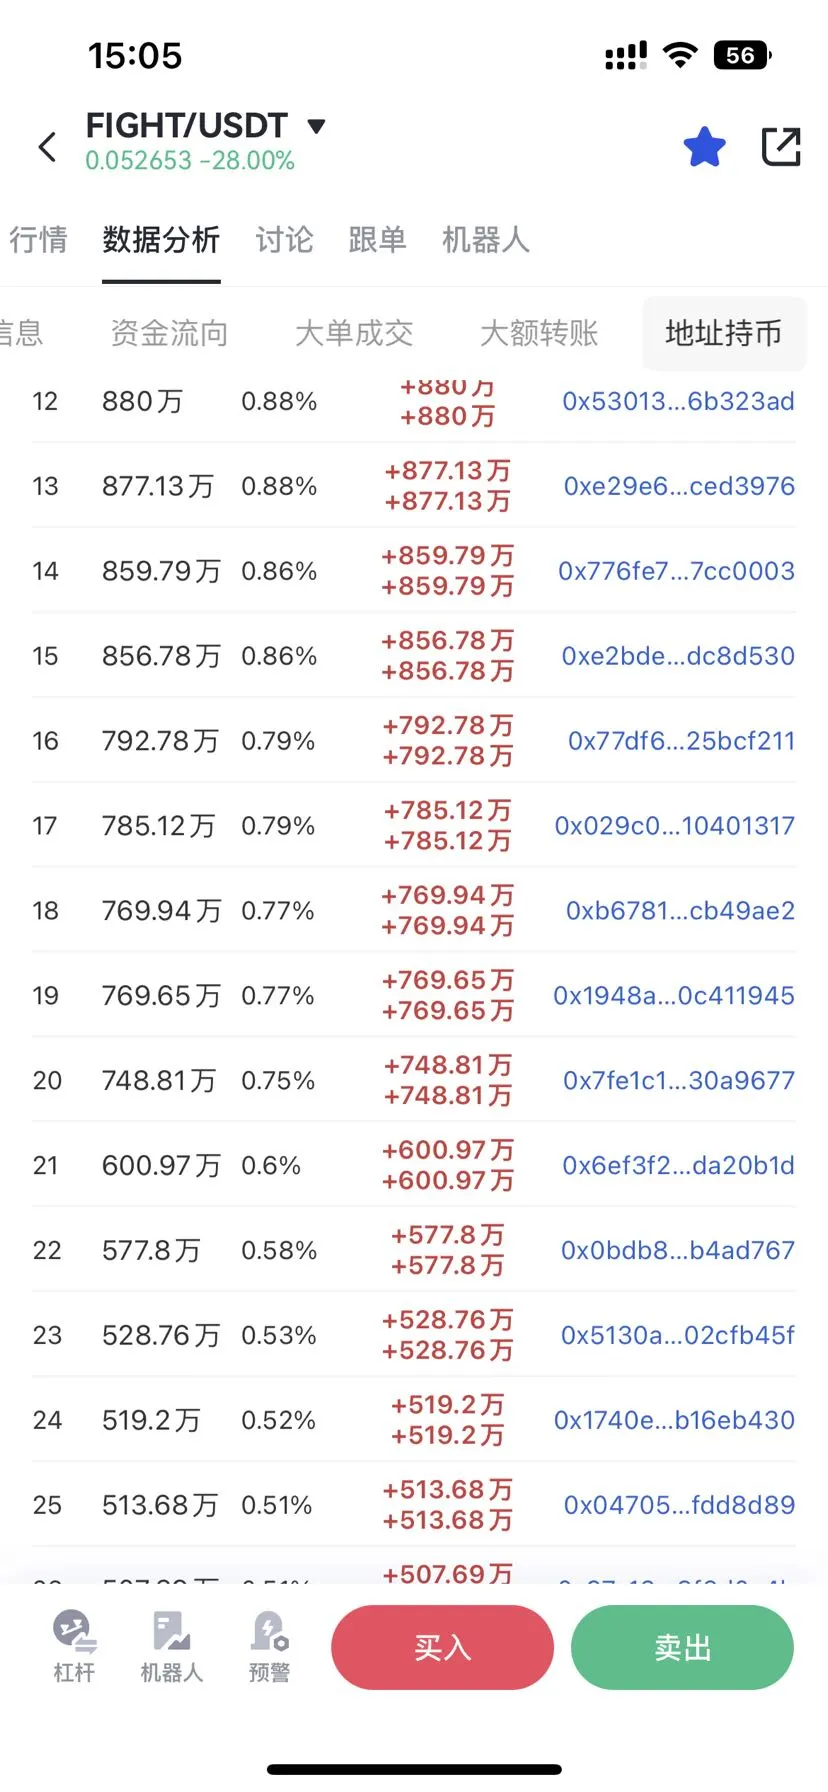This screenshot has height=1792, width=828.
Task: Open the 跟单 tab
Action: pyautogui.click(x=377, y=240)
